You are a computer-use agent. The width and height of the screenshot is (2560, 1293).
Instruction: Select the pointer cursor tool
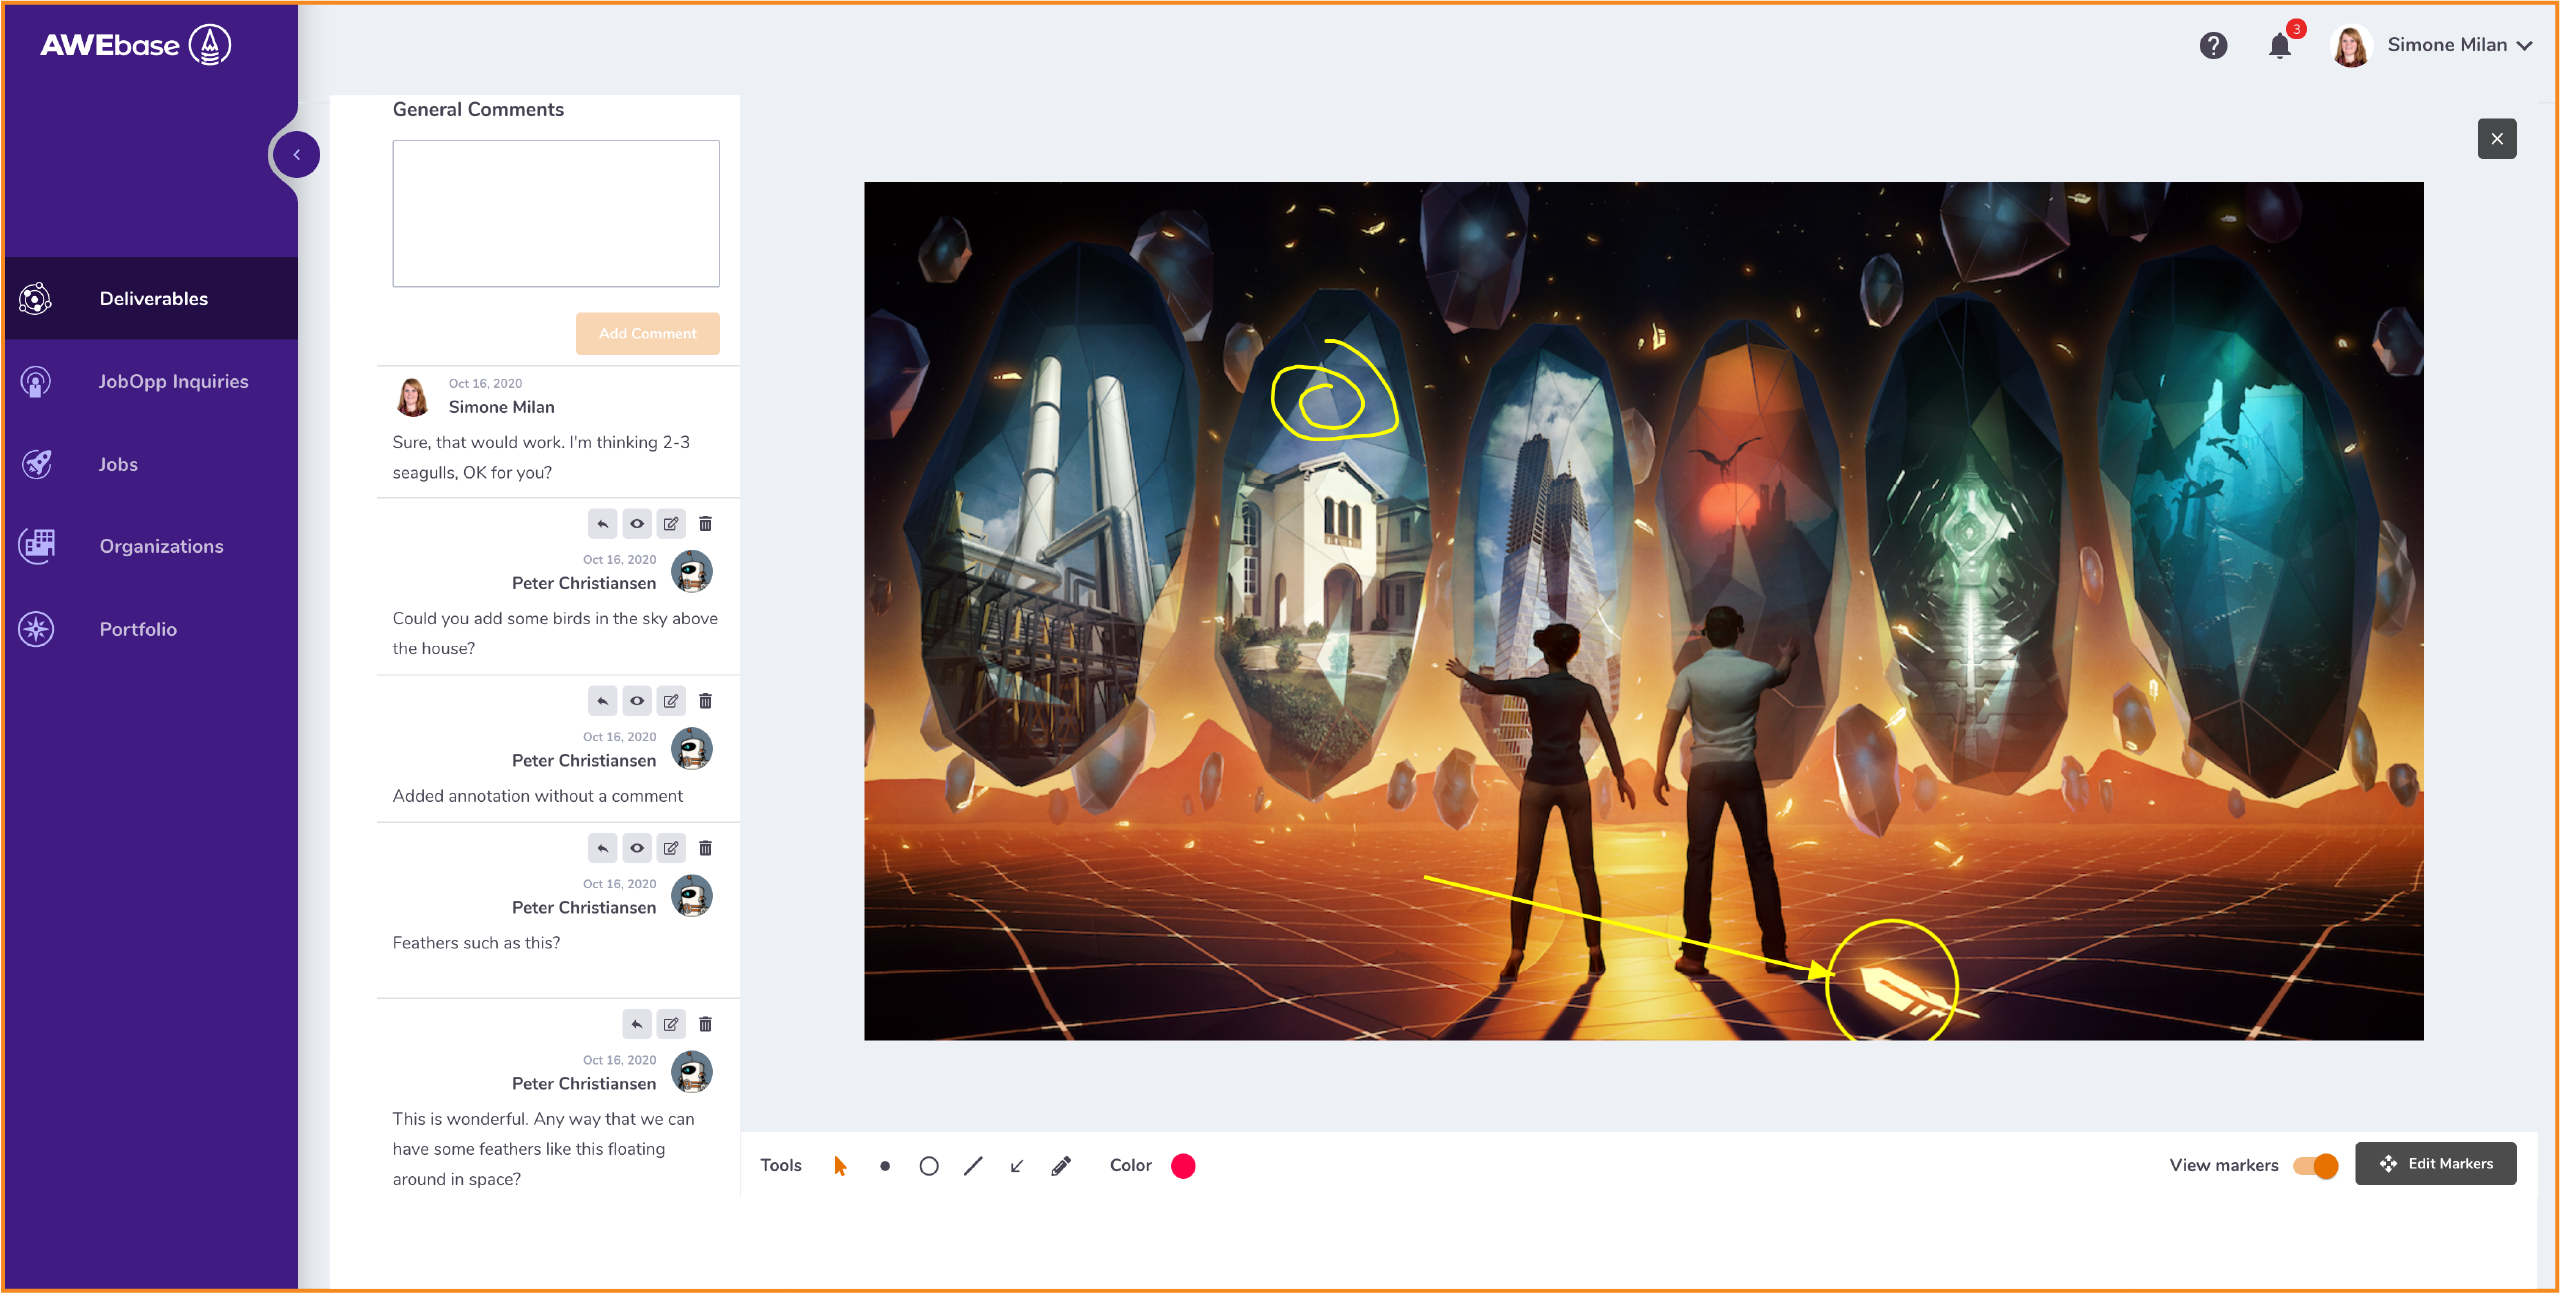[840, 1166]
